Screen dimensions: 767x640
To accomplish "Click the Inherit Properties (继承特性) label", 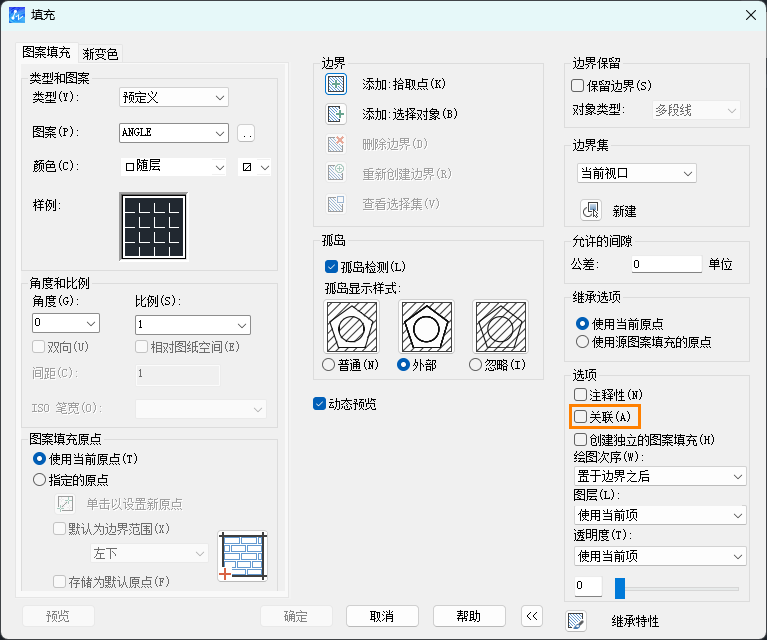I will tap(635, 621).
